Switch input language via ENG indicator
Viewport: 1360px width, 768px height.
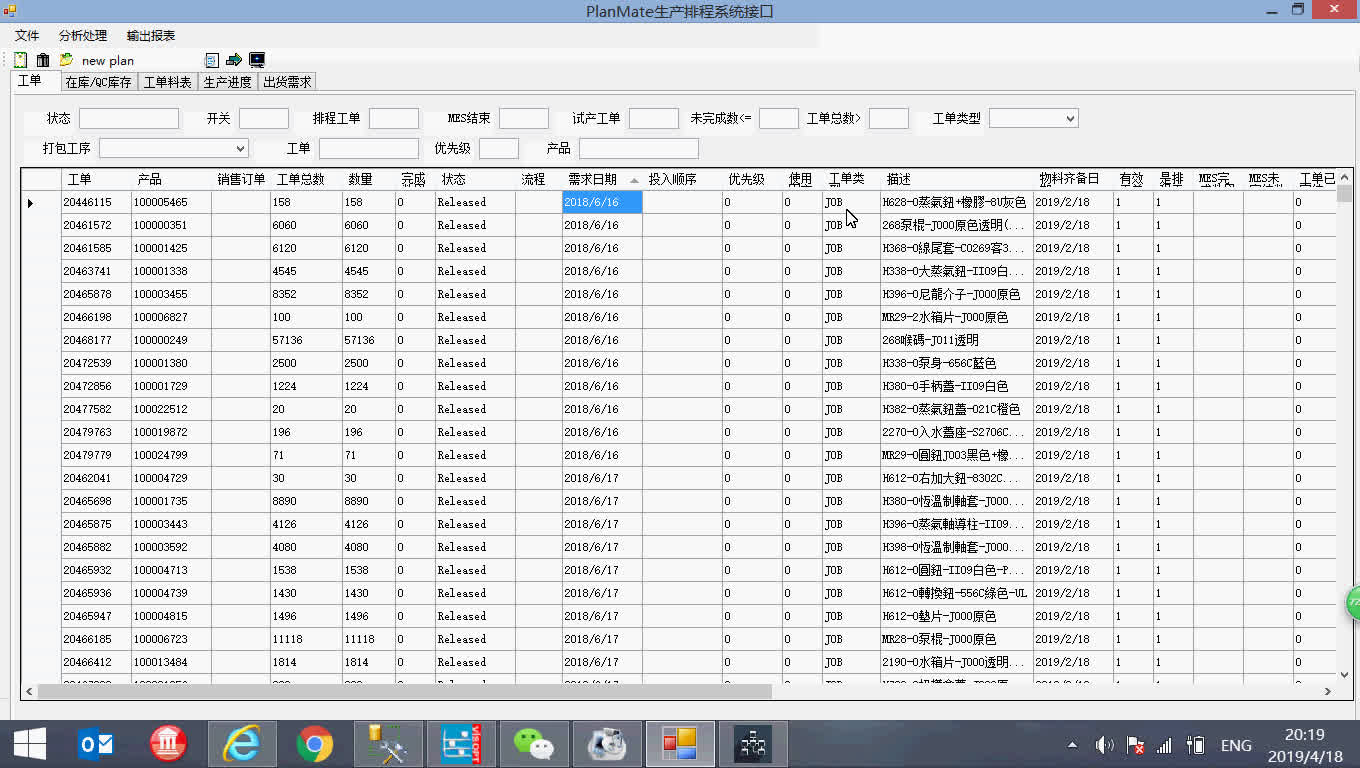point(1236,745)
